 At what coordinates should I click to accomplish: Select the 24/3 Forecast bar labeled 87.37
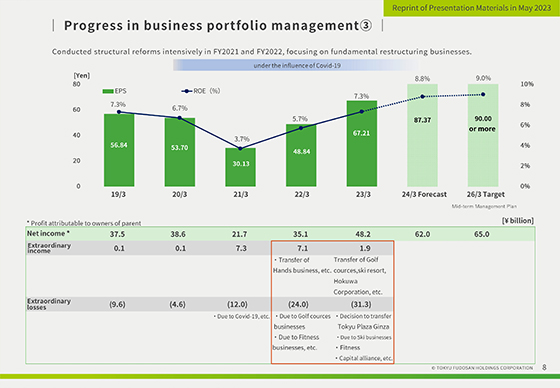click(422, 135)
